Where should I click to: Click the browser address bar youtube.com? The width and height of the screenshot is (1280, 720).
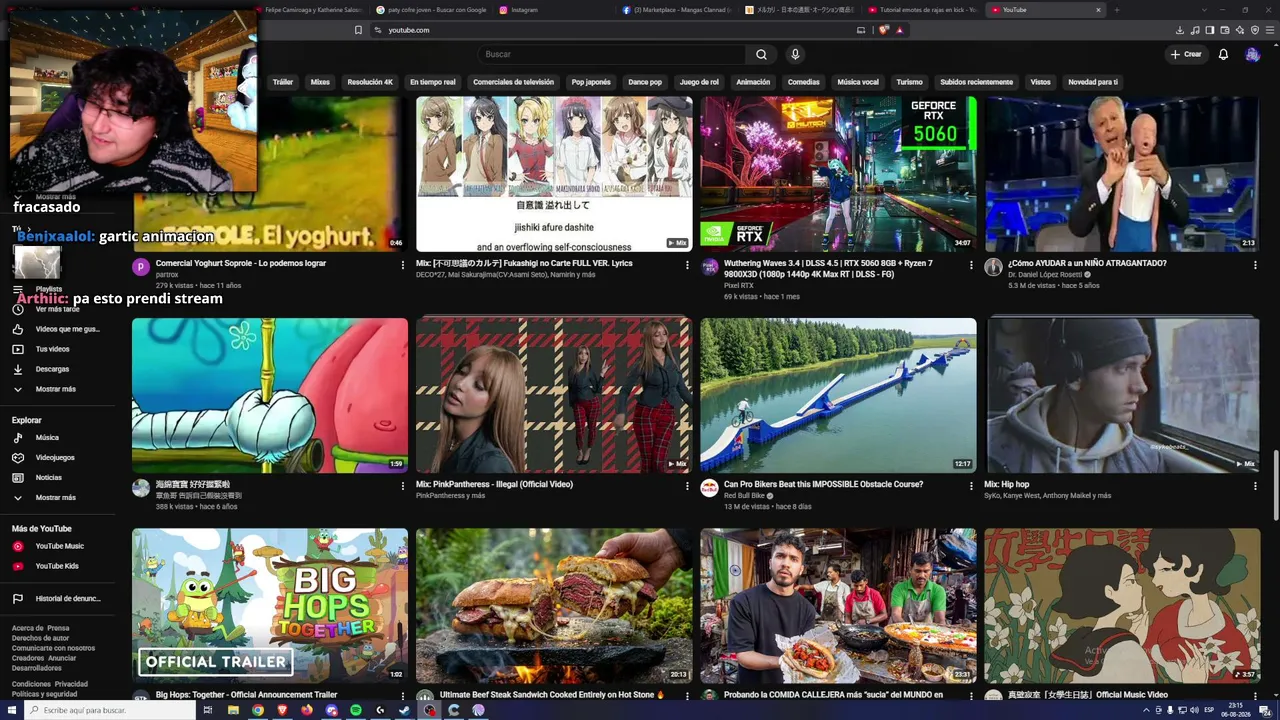(x=610, y=30)
